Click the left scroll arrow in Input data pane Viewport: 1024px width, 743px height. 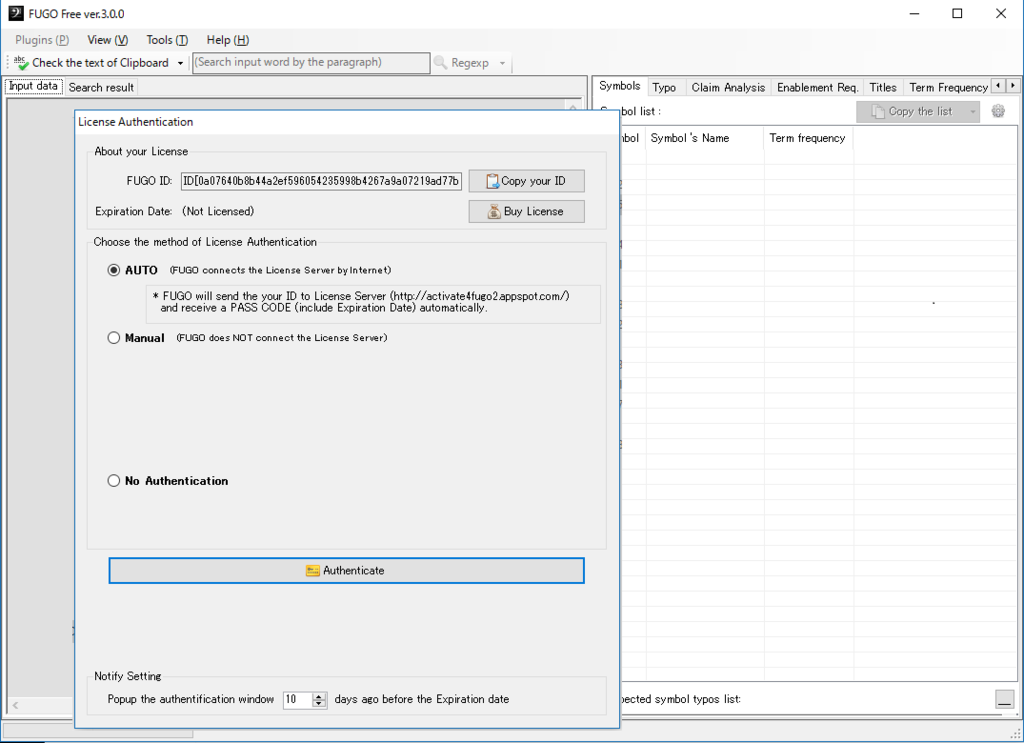click(x=15, y=705)
